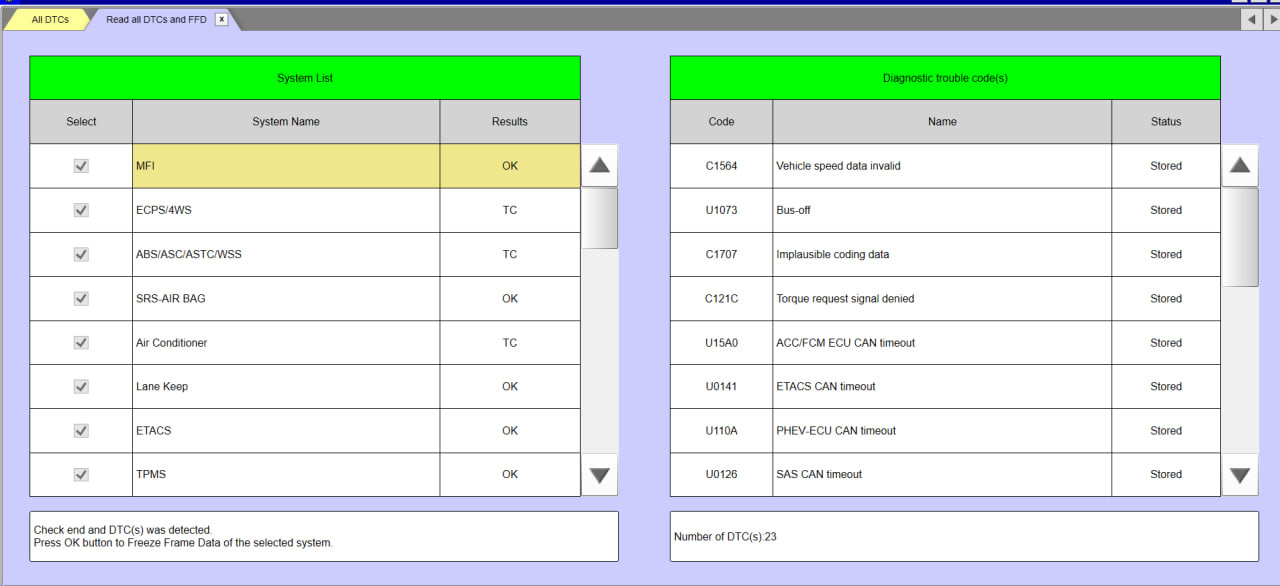Click the Results column header
The image size is (1280, 586).
(509, 122)
